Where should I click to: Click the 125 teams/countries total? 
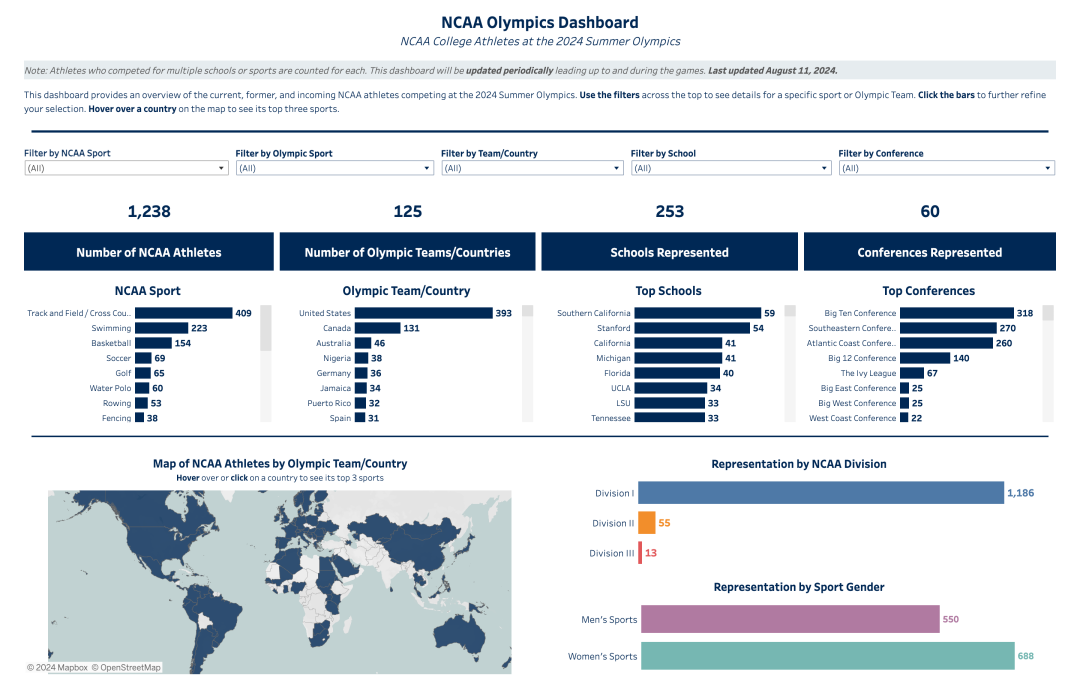pos(408,212)
